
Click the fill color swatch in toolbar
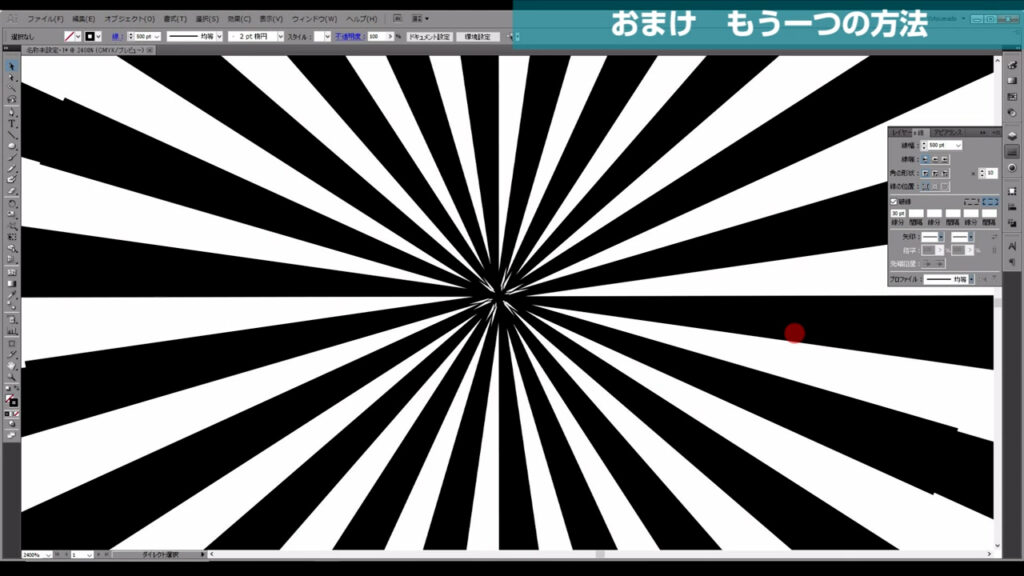click(x=8, y=396)
